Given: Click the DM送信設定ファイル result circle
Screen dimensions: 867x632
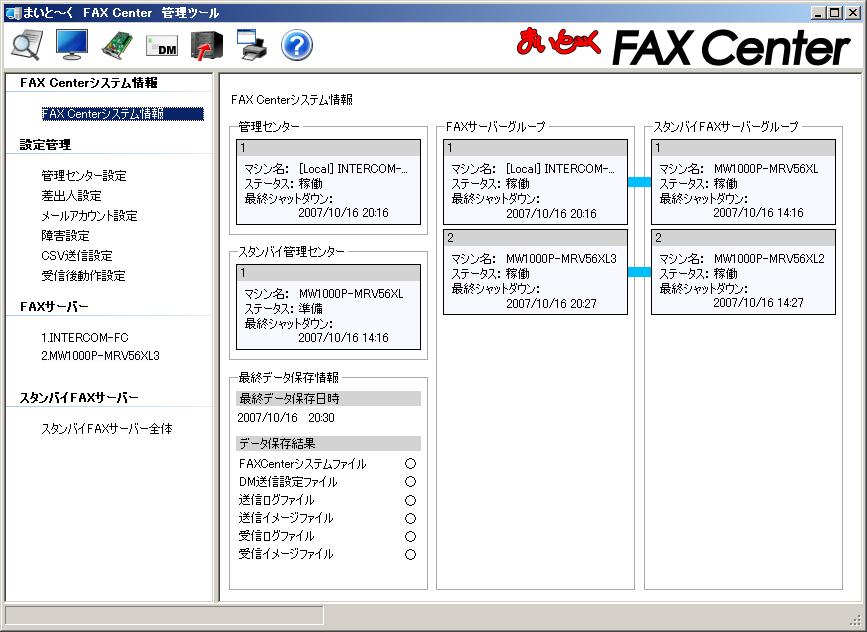Looking at the screenshot, I should click(410, 482).
